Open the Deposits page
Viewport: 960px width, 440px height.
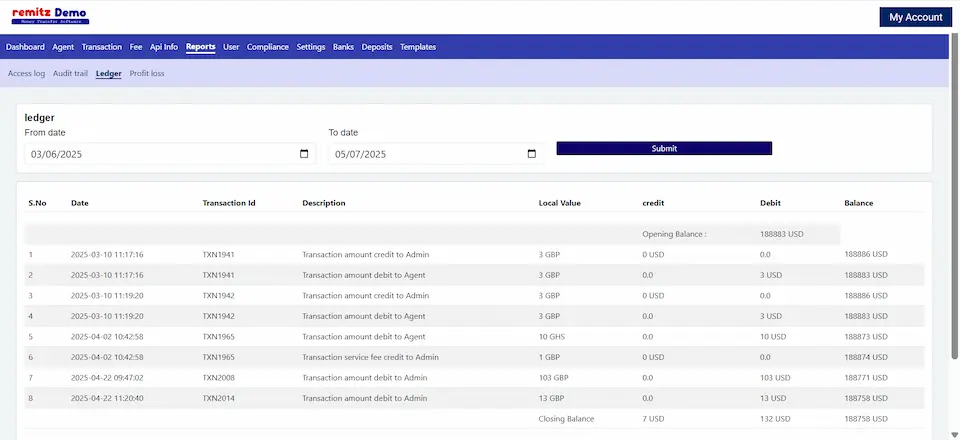pyautogui.click(x=377, y=47)
